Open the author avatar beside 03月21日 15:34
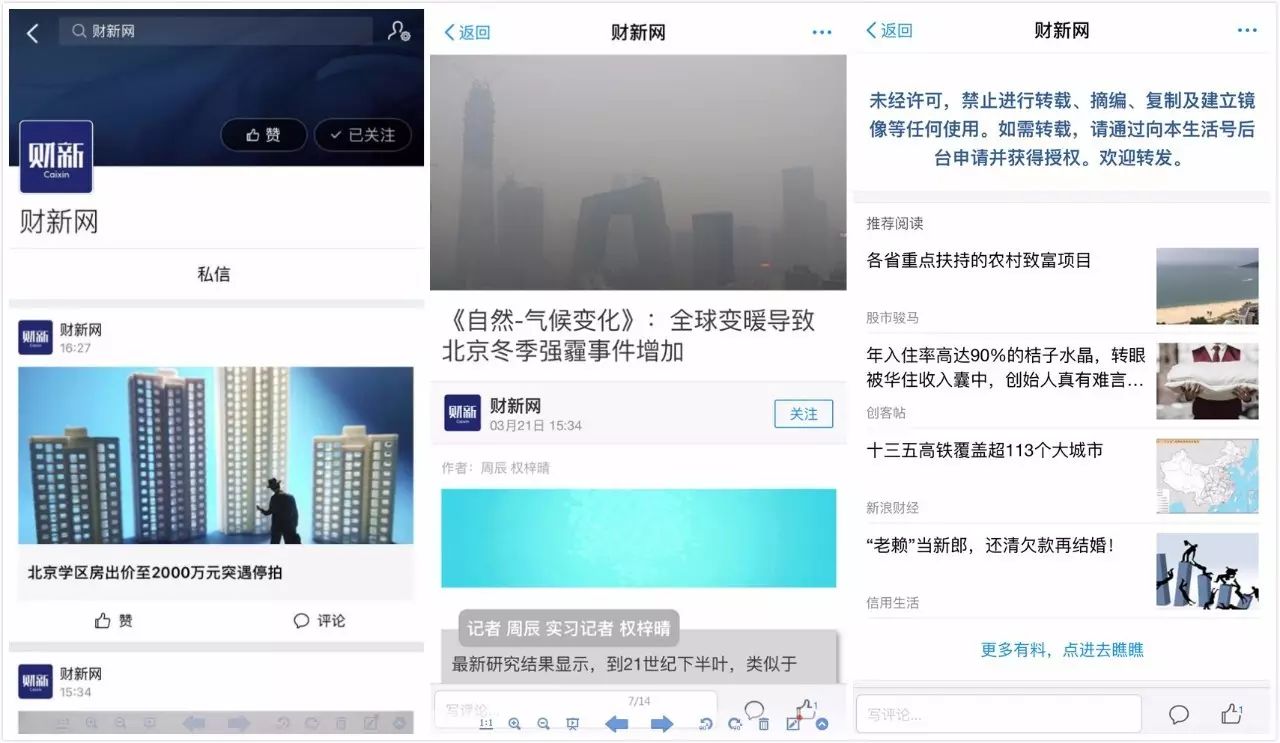This screenshot has width=1280, height=743. [462, 413]
